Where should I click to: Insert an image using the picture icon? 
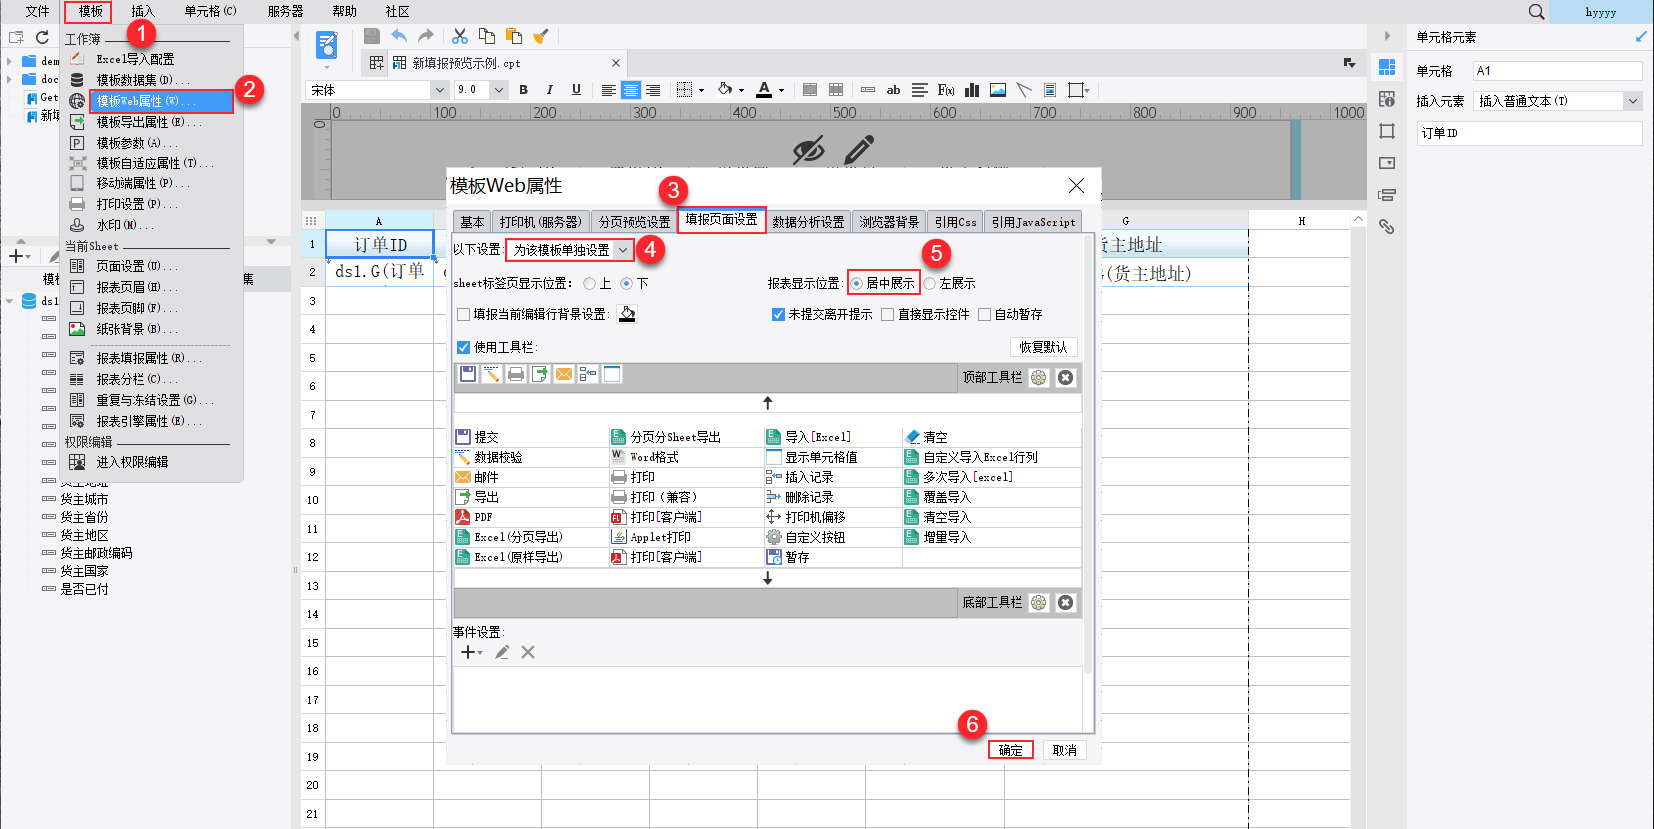(998, 90)
